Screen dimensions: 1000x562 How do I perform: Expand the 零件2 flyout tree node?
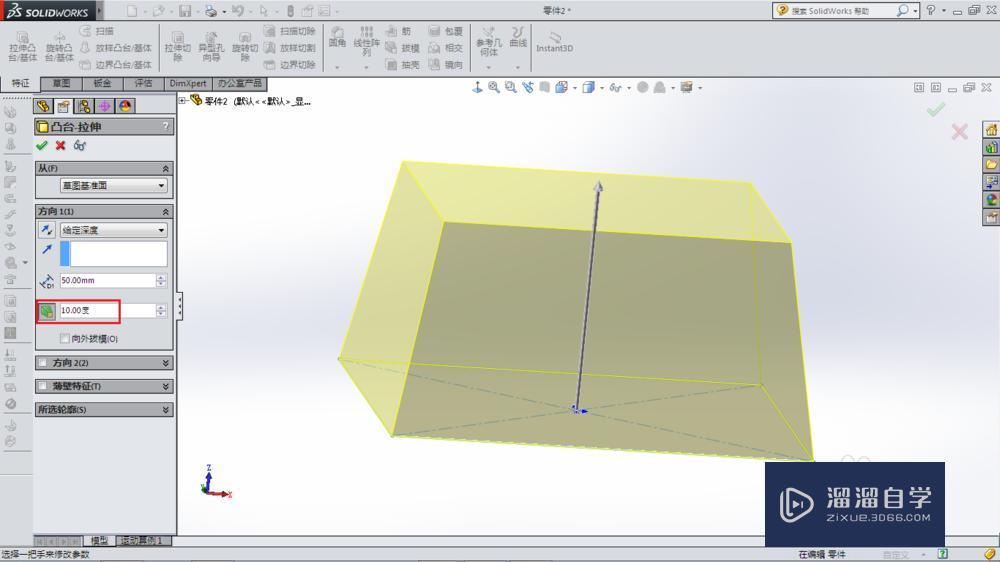click(182, 101)
